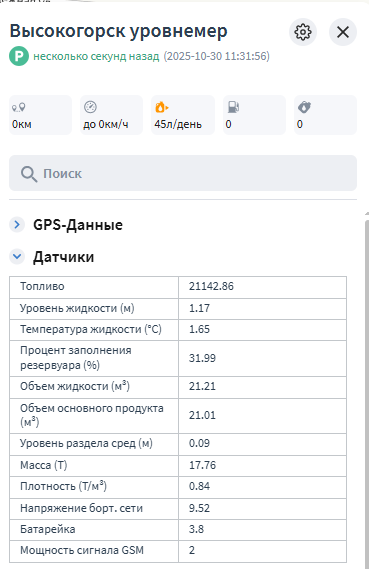Select Процент заполнения резервуара (%) label
369x569 pixels.
(x=75, y=358)
